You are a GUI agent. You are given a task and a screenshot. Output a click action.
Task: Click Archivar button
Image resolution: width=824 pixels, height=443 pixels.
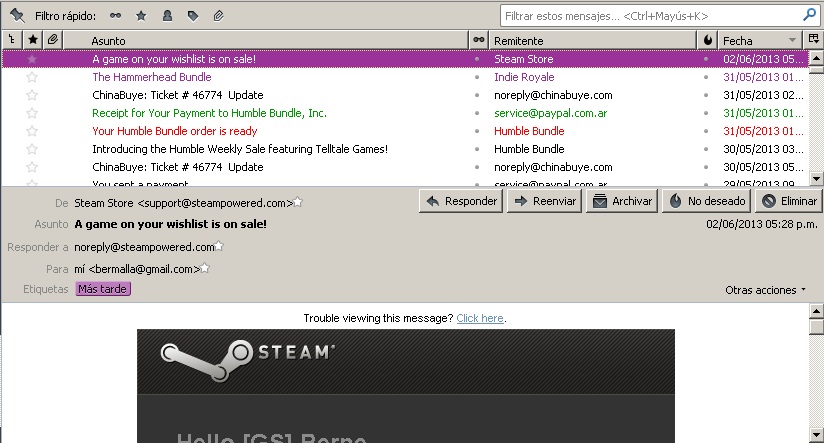[x=622, y=201]
